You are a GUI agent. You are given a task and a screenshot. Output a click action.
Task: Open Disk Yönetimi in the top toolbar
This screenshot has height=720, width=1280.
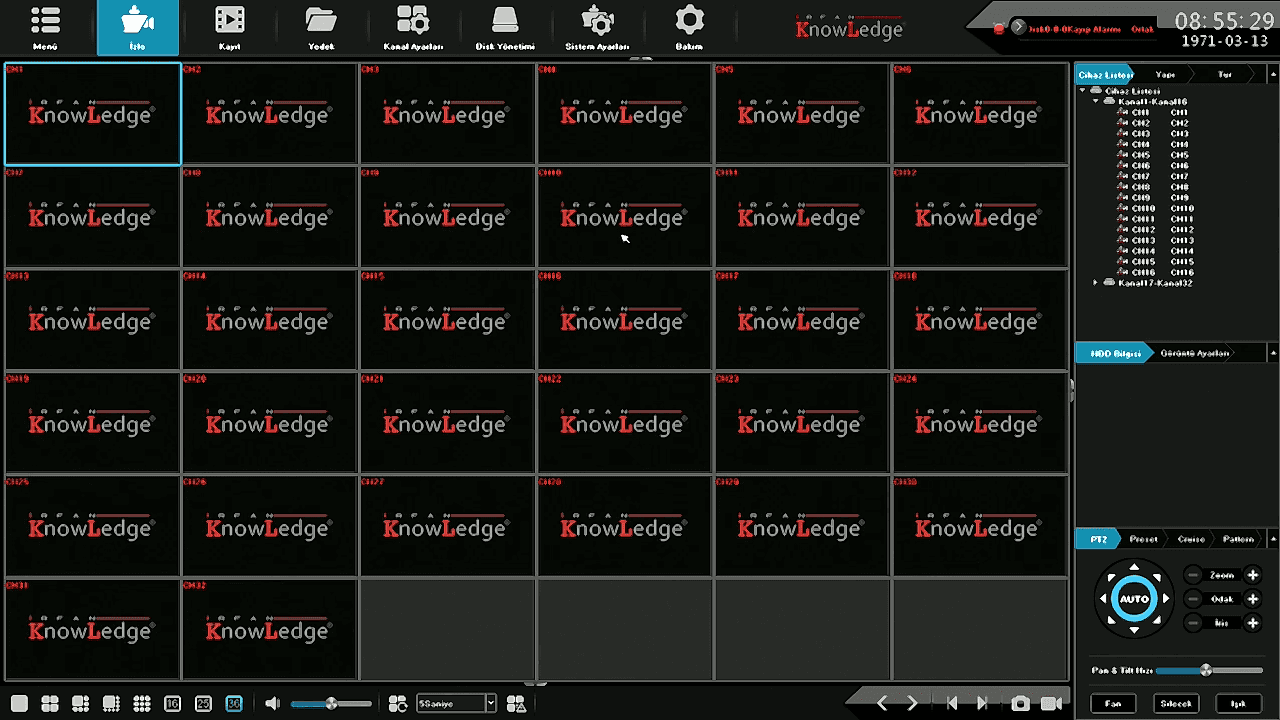point(505,27)
